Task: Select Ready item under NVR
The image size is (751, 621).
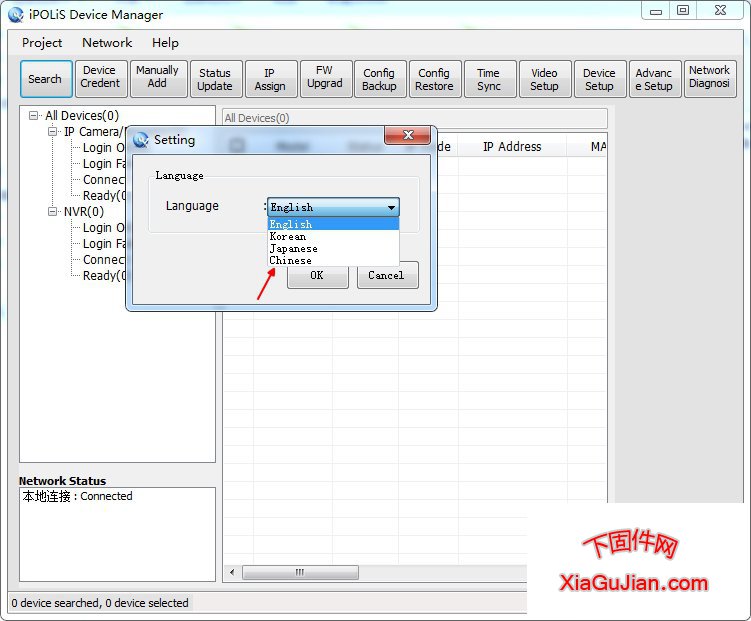Action: (103, 276)
